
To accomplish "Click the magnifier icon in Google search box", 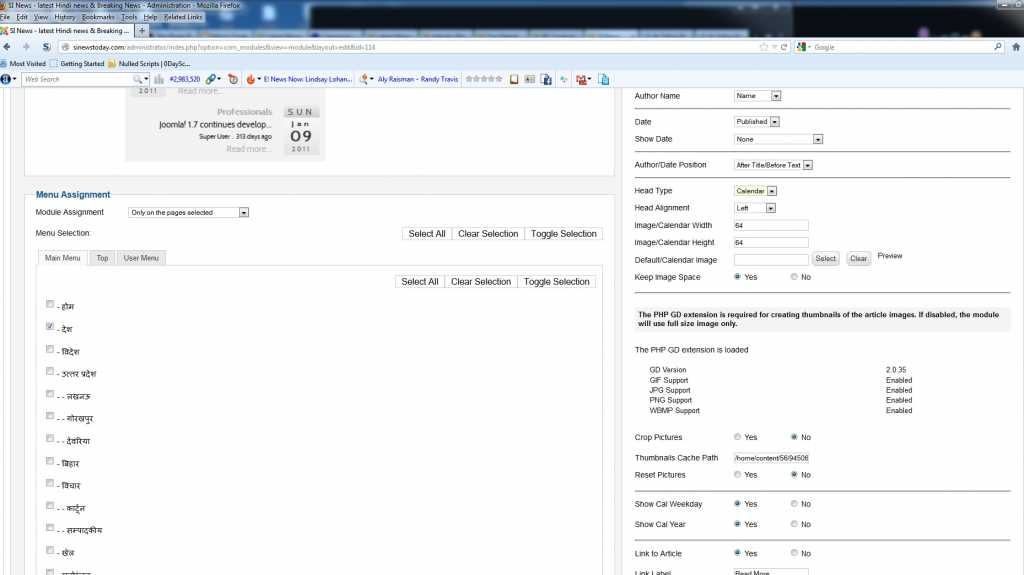I will pos(997,47).
